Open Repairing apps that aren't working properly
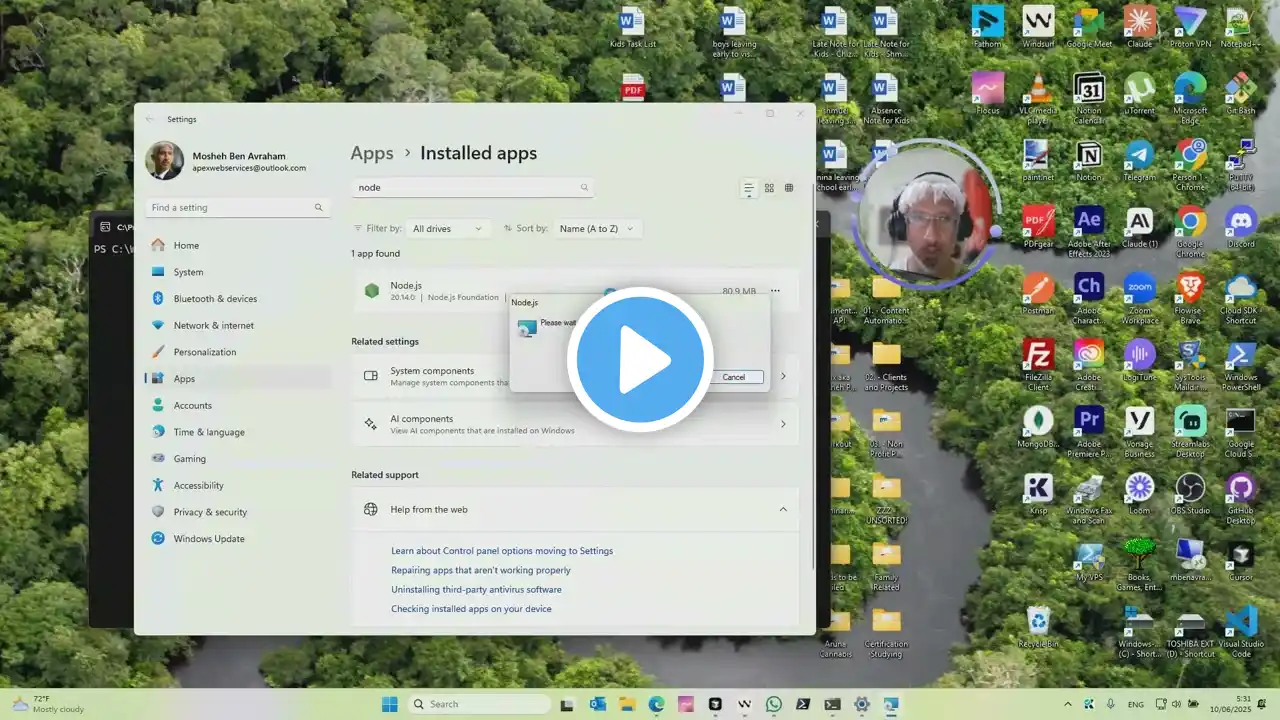The image size is (1280, 720). pyautogui.click(x=481, y=570)
